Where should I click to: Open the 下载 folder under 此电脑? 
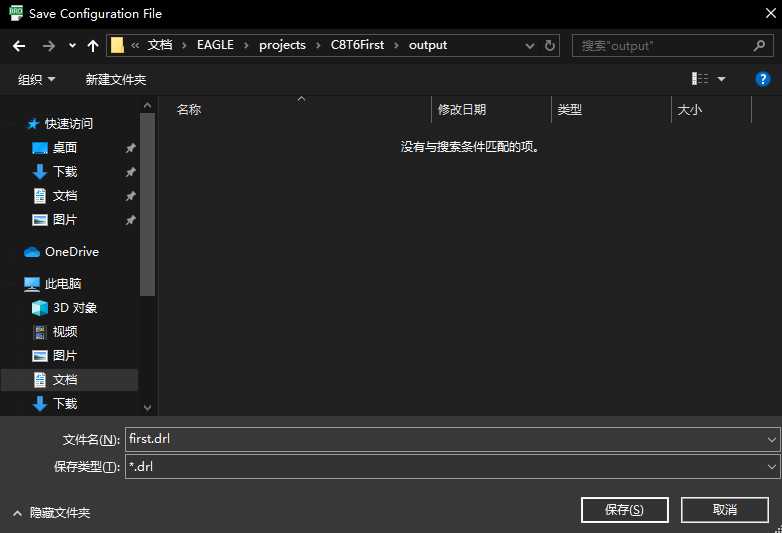pyautogui.click(x=65, y=403)
